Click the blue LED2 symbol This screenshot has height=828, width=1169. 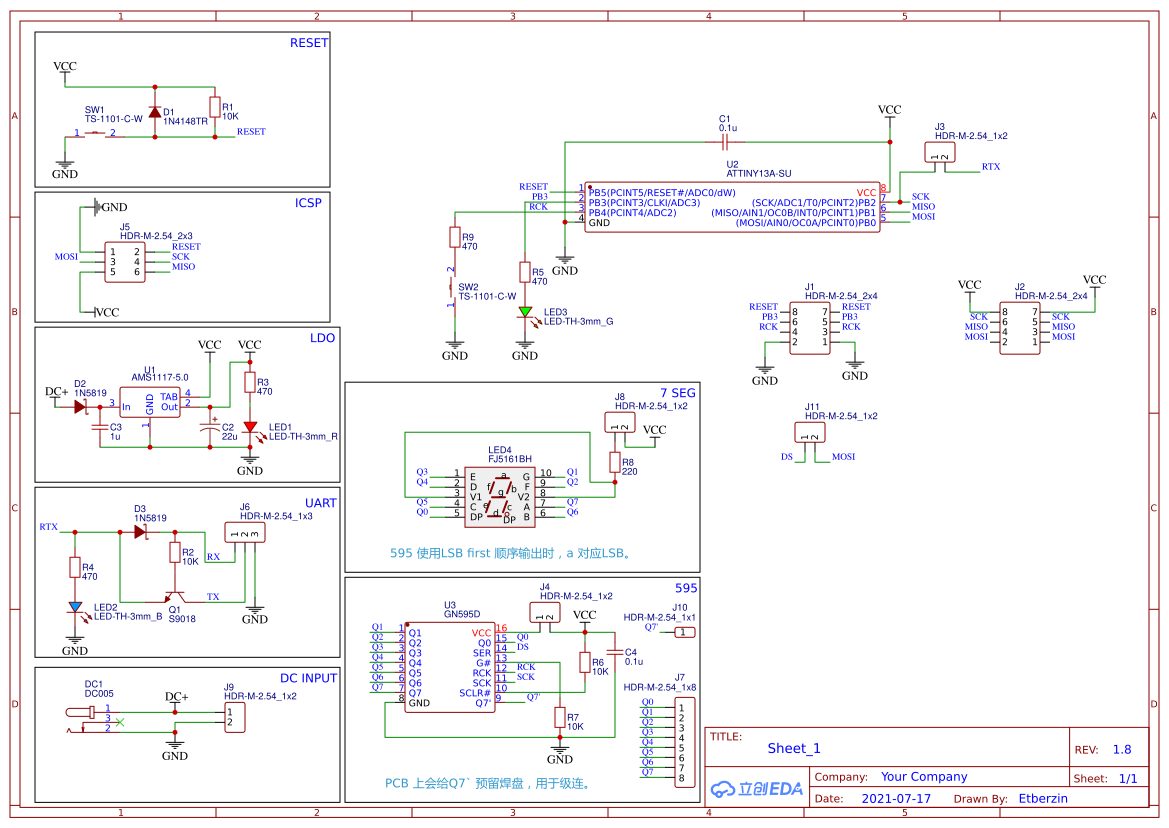pyautogui.click(x=74, y=607)
